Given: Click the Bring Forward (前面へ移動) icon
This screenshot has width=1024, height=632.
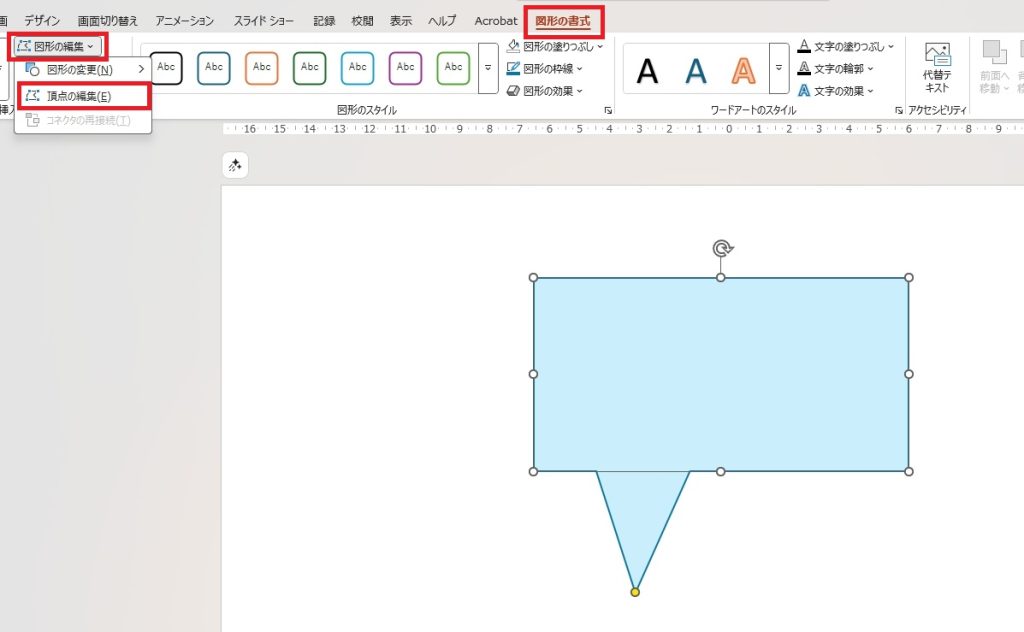Looking at the screenshot, I should click(994, 55).
